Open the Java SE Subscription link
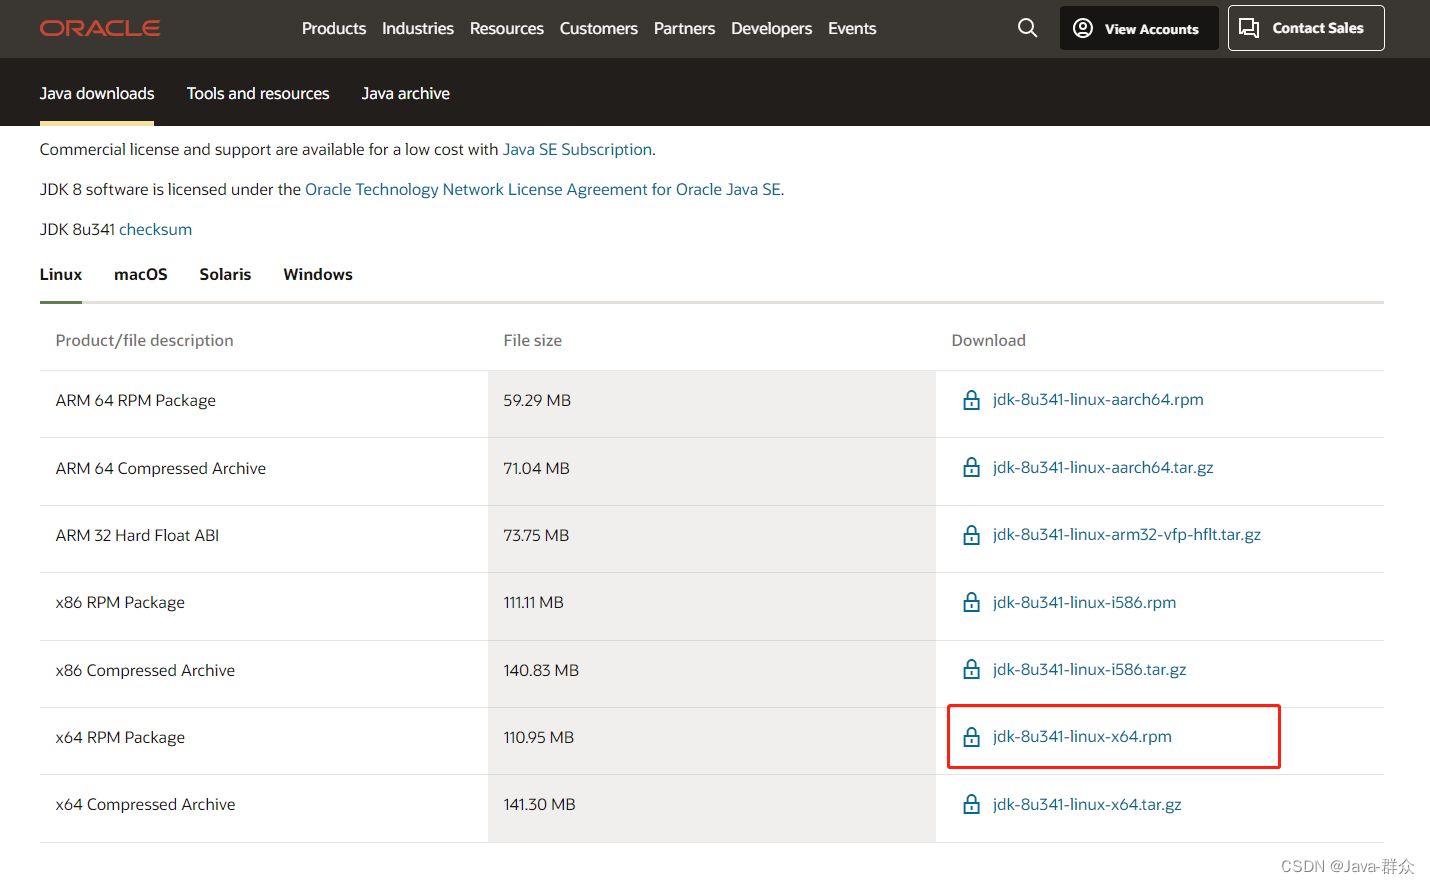This screenshot has height=884, width=1430. point(577,149)
